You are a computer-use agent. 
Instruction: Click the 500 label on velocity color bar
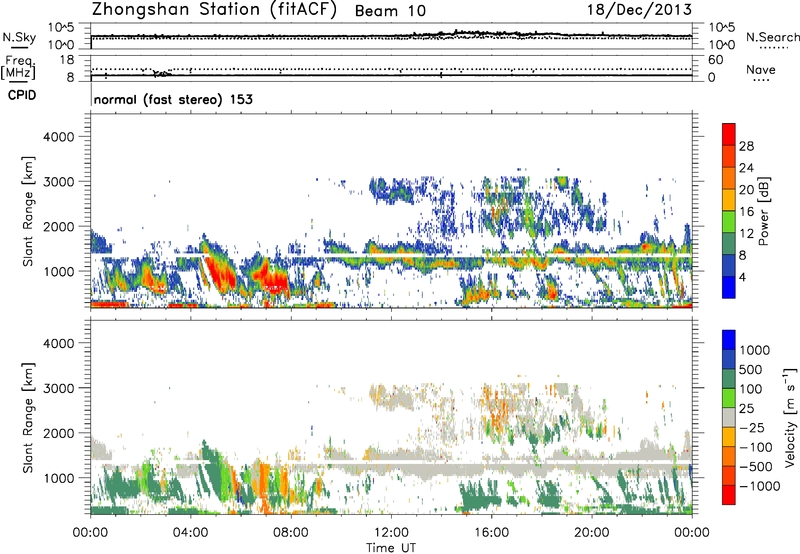point(750,369)
